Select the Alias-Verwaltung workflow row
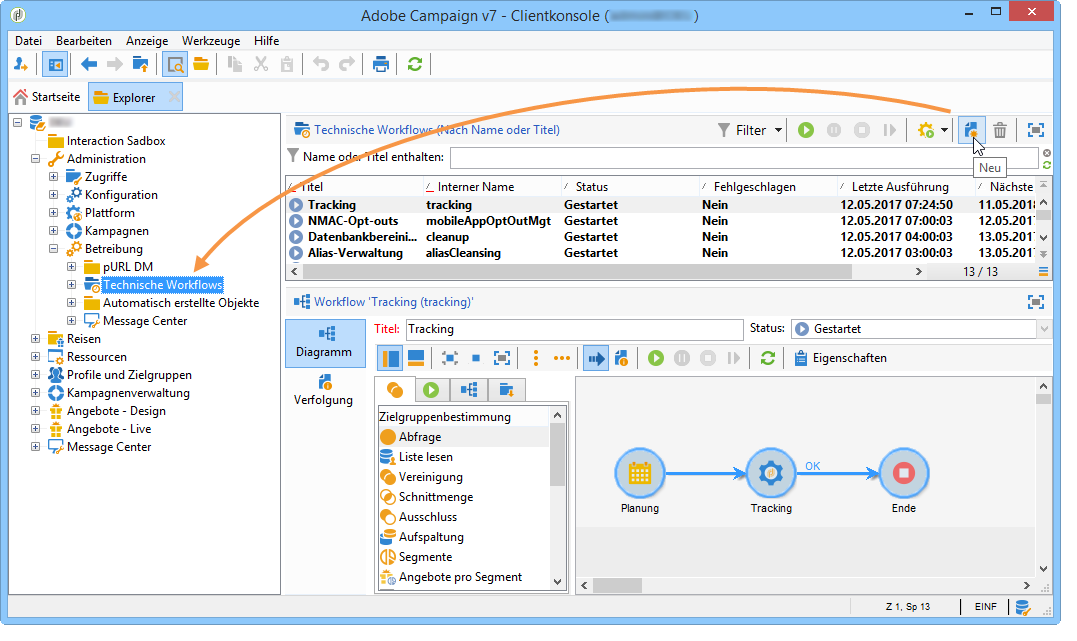 pos(659,253)
